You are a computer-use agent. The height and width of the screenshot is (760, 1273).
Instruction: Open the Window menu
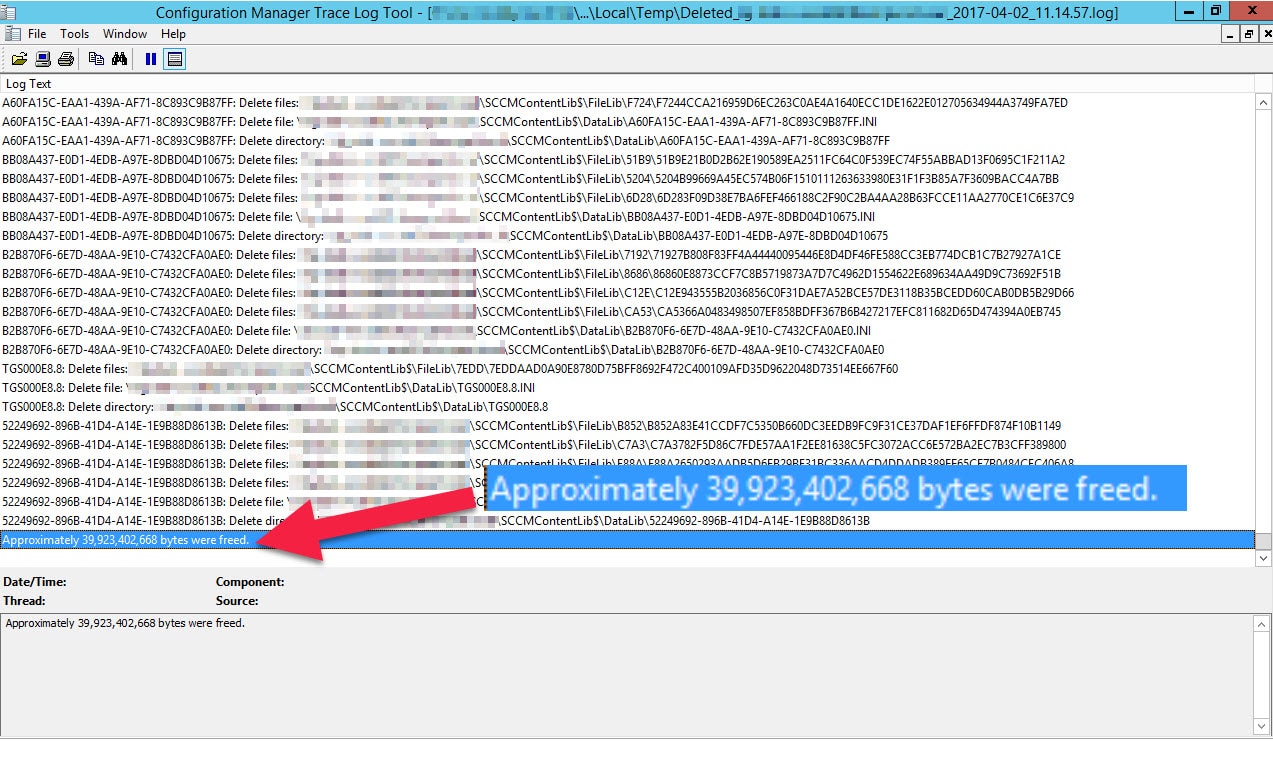[125, 34]
